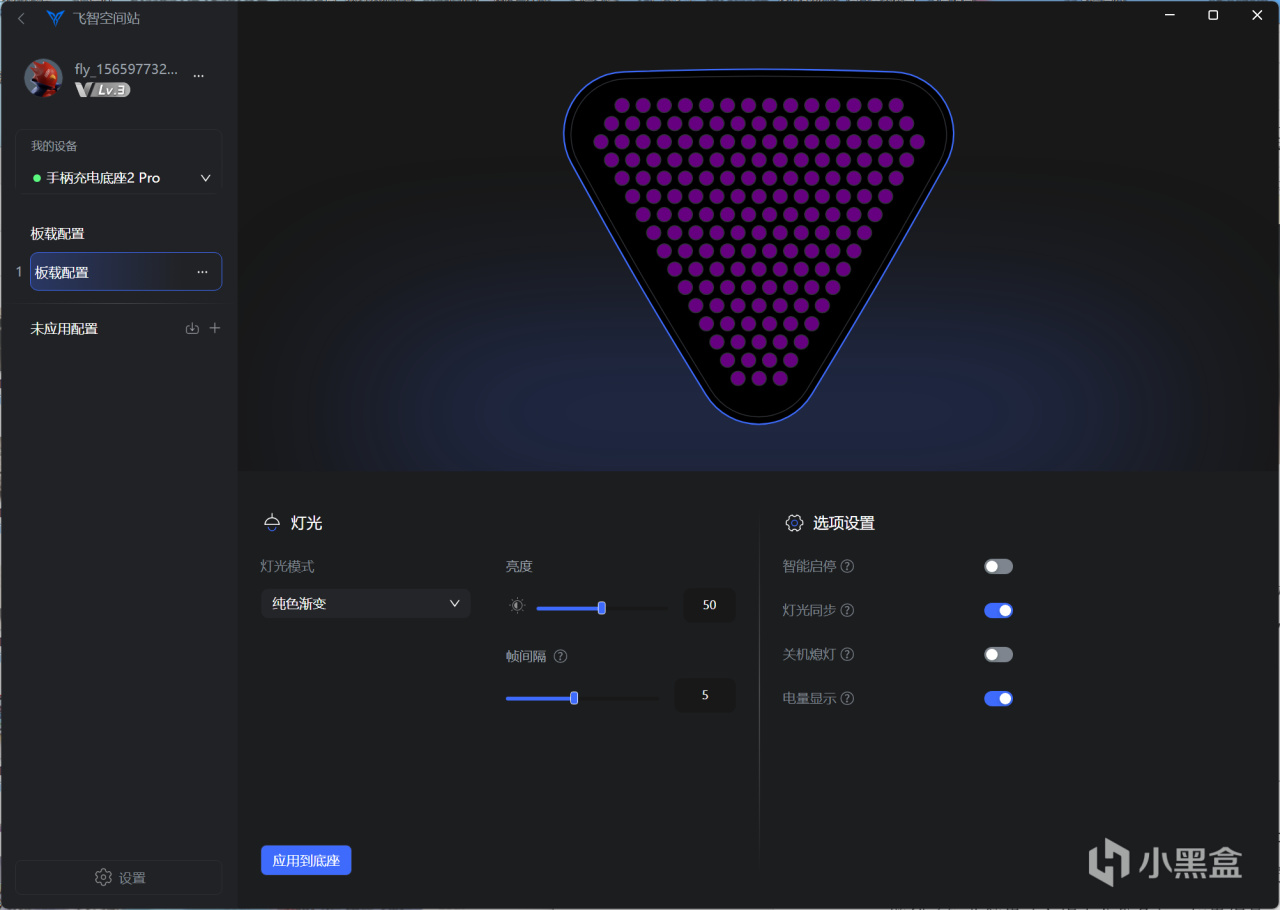1280x910 pixels.
Task: Select the 板载配置 profile numbered 1
Action: [x=126, y=272]
